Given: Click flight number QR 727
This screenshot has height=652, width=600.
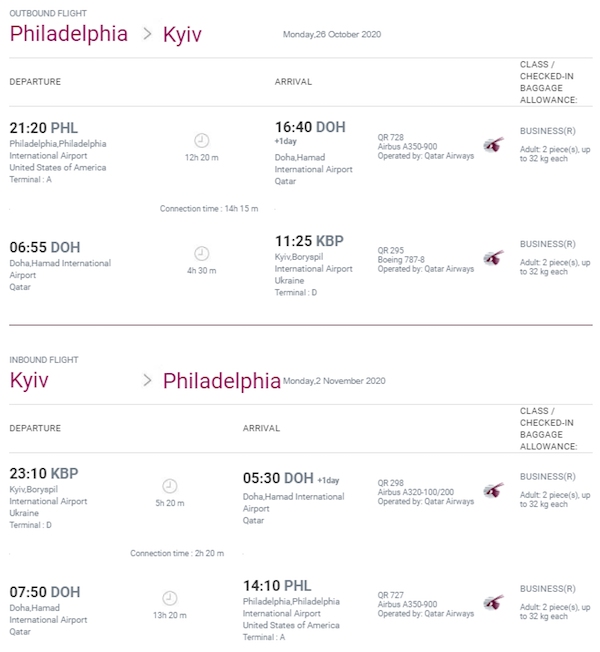Looking at the screenshot, I should tap(390, 595).
